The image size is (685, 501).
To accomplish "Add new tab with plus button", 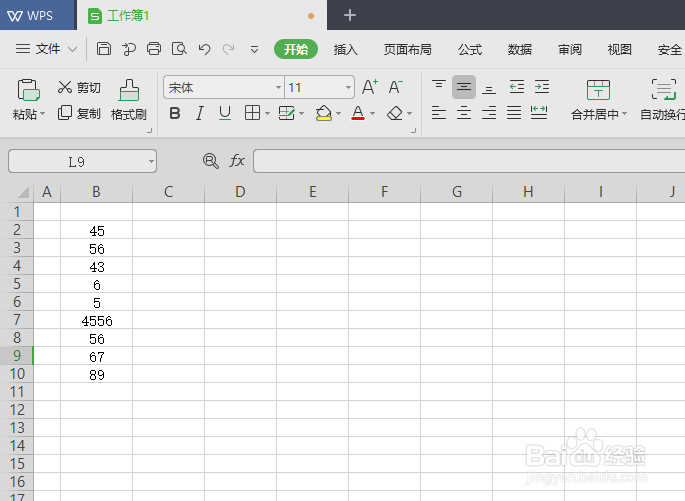I will [349, 15].
